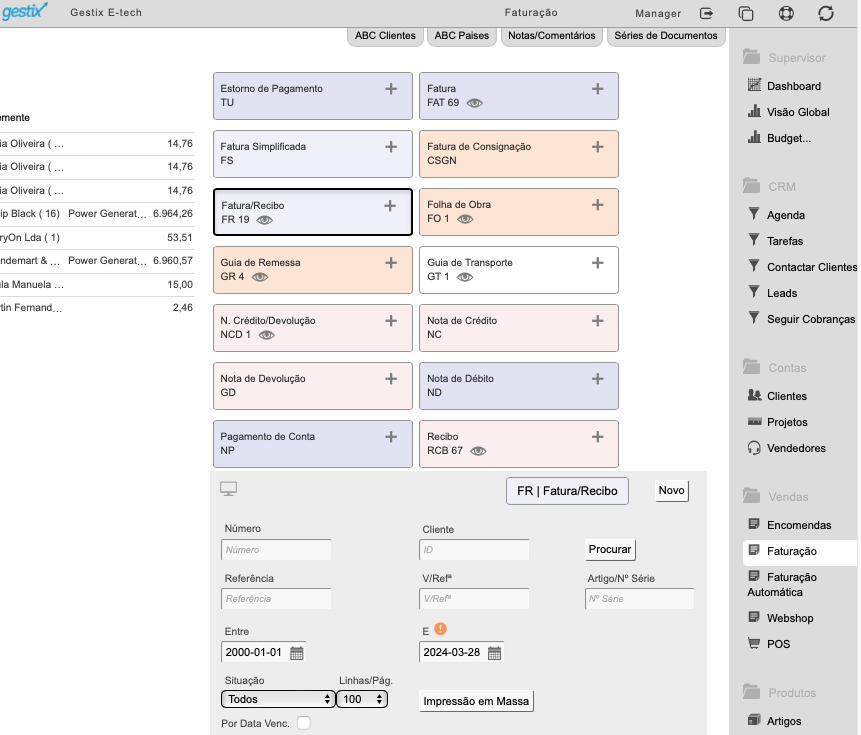Screen dimensions: 861x735
Task: Toggle eye icon on Fatura FAT 69
Action: pos(474,103)
